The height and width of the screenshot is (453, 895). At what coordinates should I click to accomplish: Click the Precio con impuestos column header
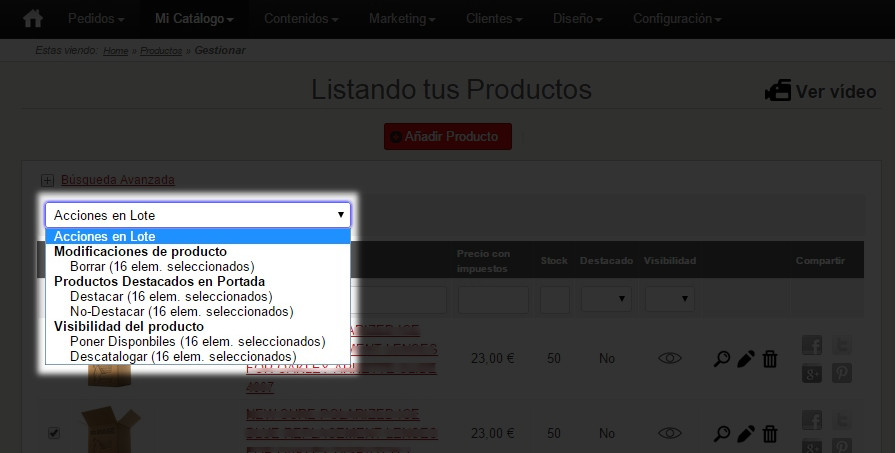(x=483, y=261)
